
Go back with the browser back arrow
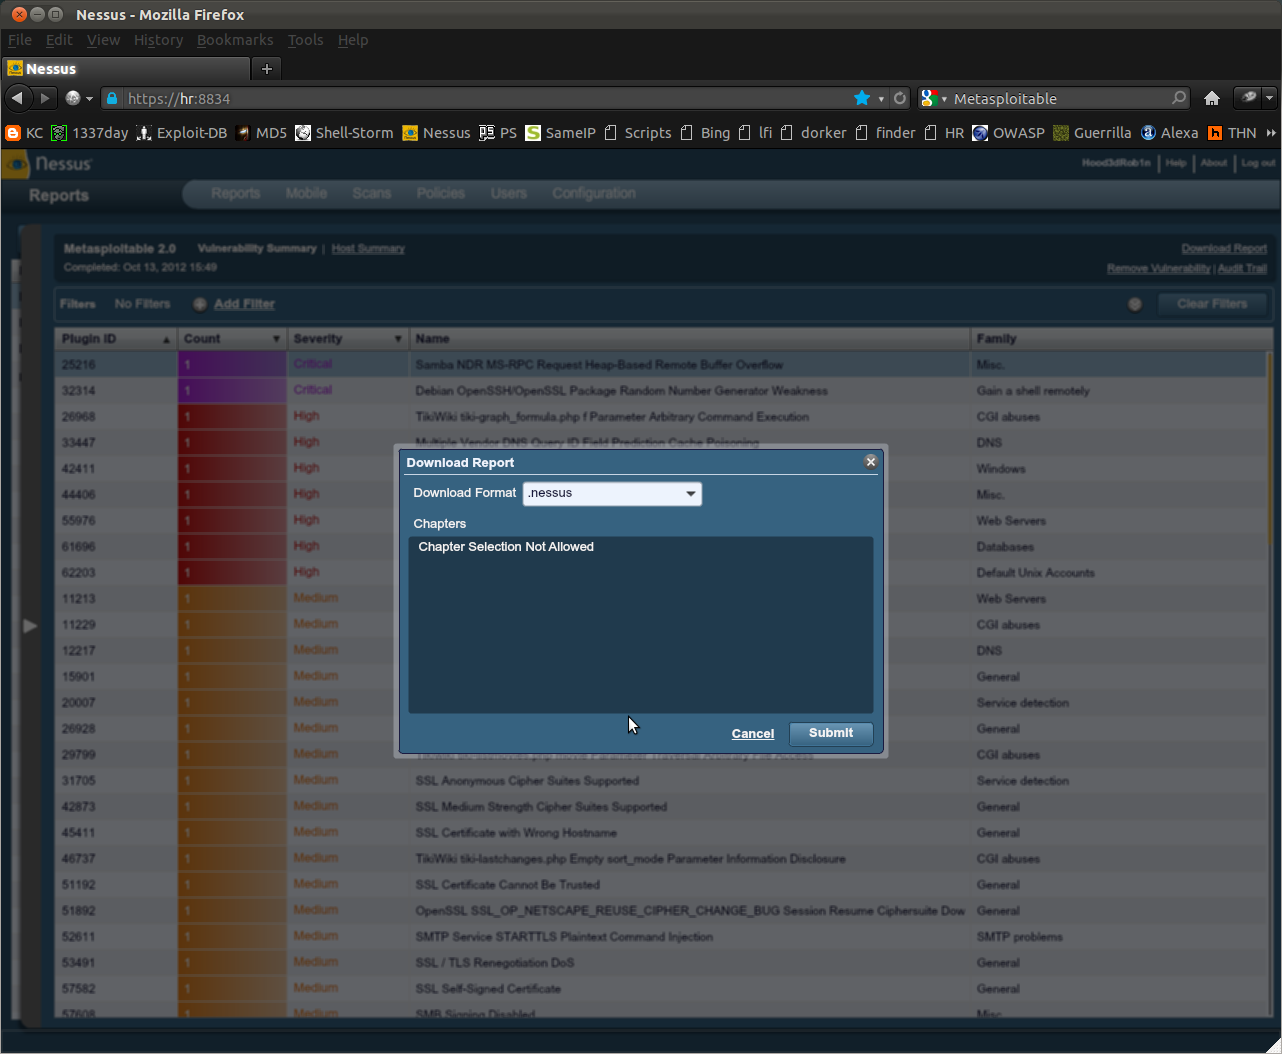(17, 98)
